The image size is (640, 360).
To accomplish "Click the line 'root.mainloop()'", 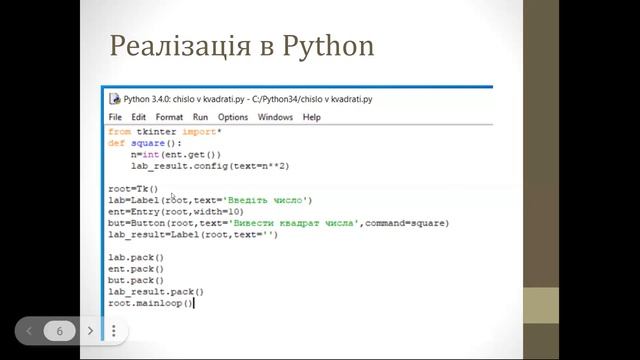I will (x=150, y=303).
